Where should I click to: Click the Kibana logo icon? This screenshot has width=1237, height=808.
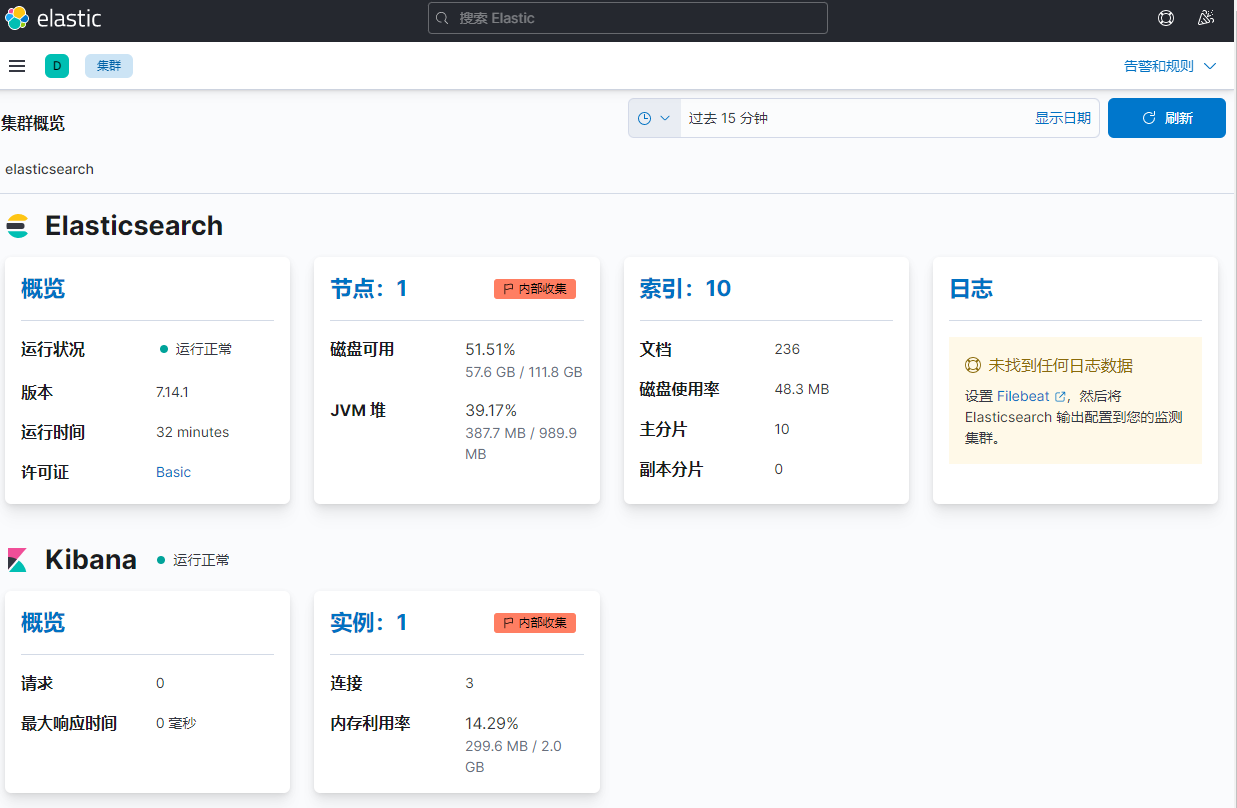coord(18,560)
